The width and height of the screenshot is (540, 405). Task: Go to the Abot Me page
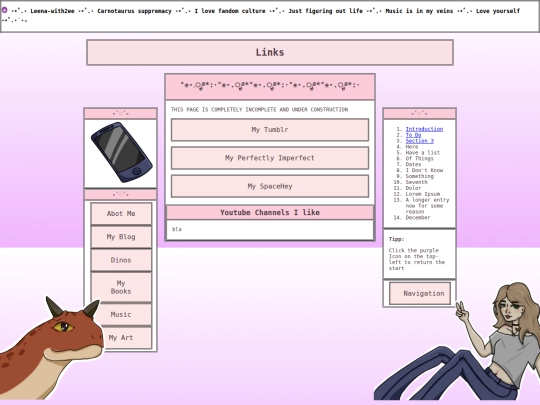point(121,214)
